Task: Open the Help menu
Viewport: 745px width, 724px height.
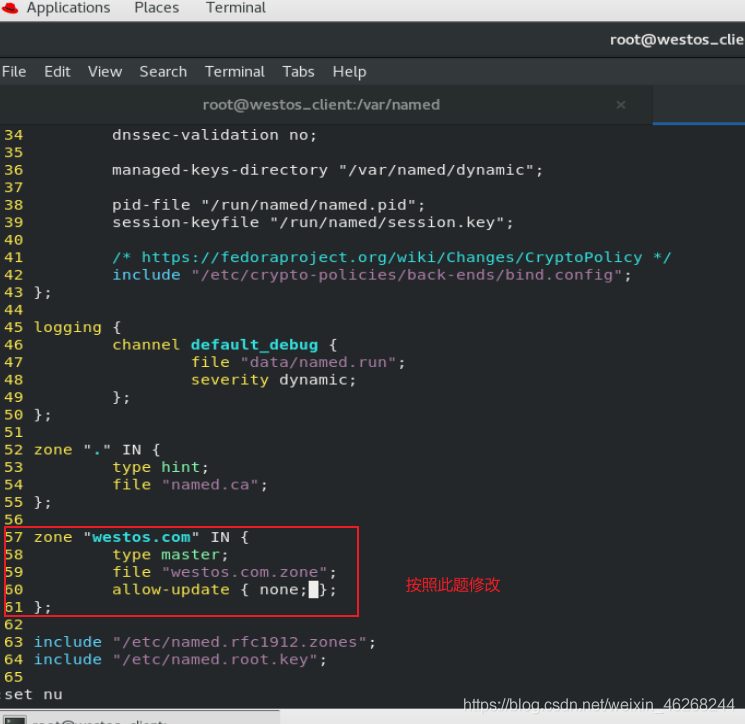Action: tap(349, 72)
